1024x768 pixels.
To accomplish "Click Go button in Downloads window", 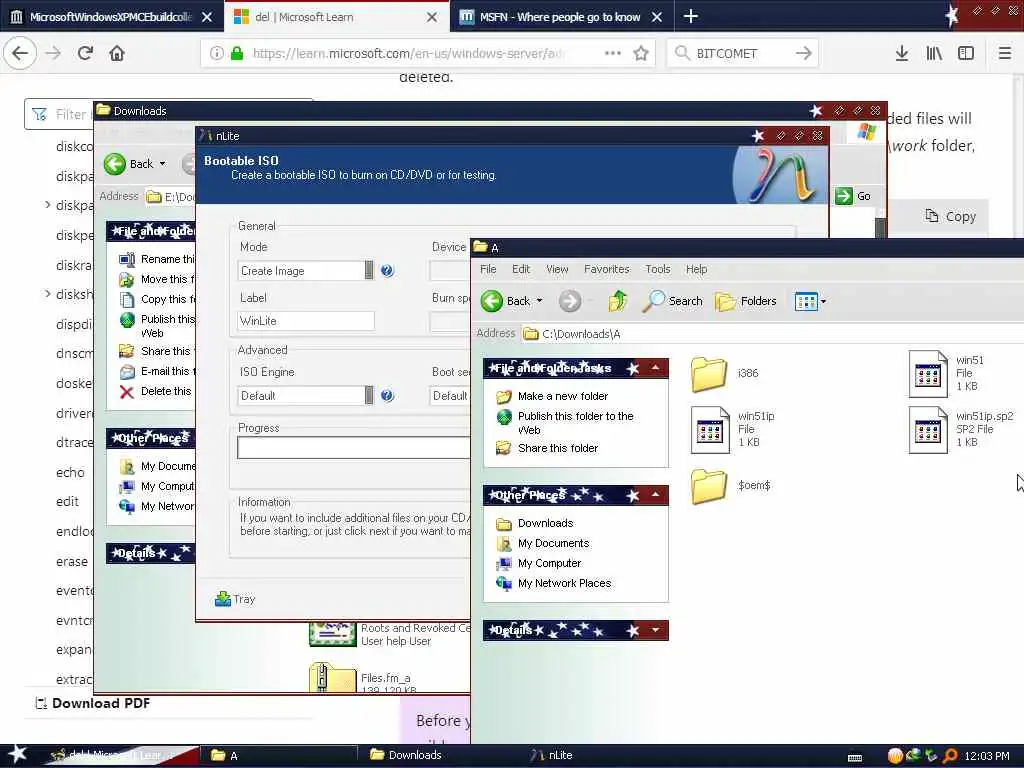I will [x=854, y=196].
